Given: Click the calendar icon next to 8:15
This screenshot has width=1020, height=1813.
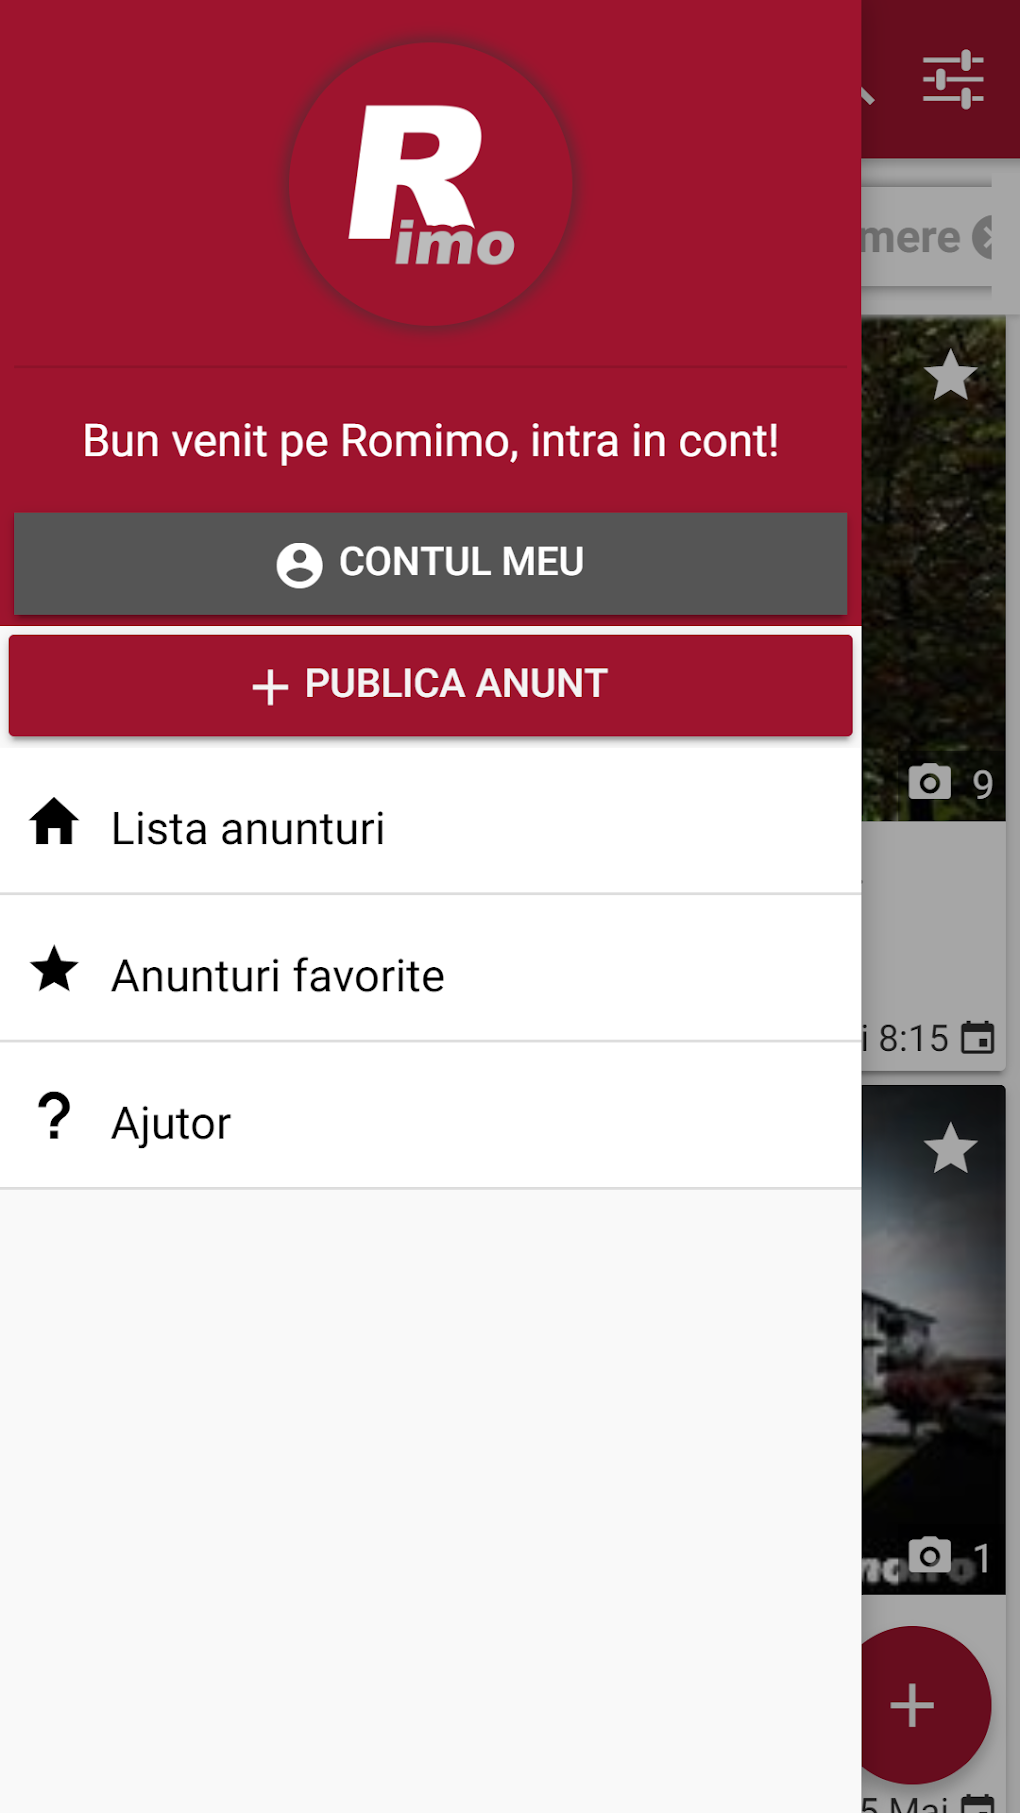Looking at the screenshot, I should [x=977, y=1038].
